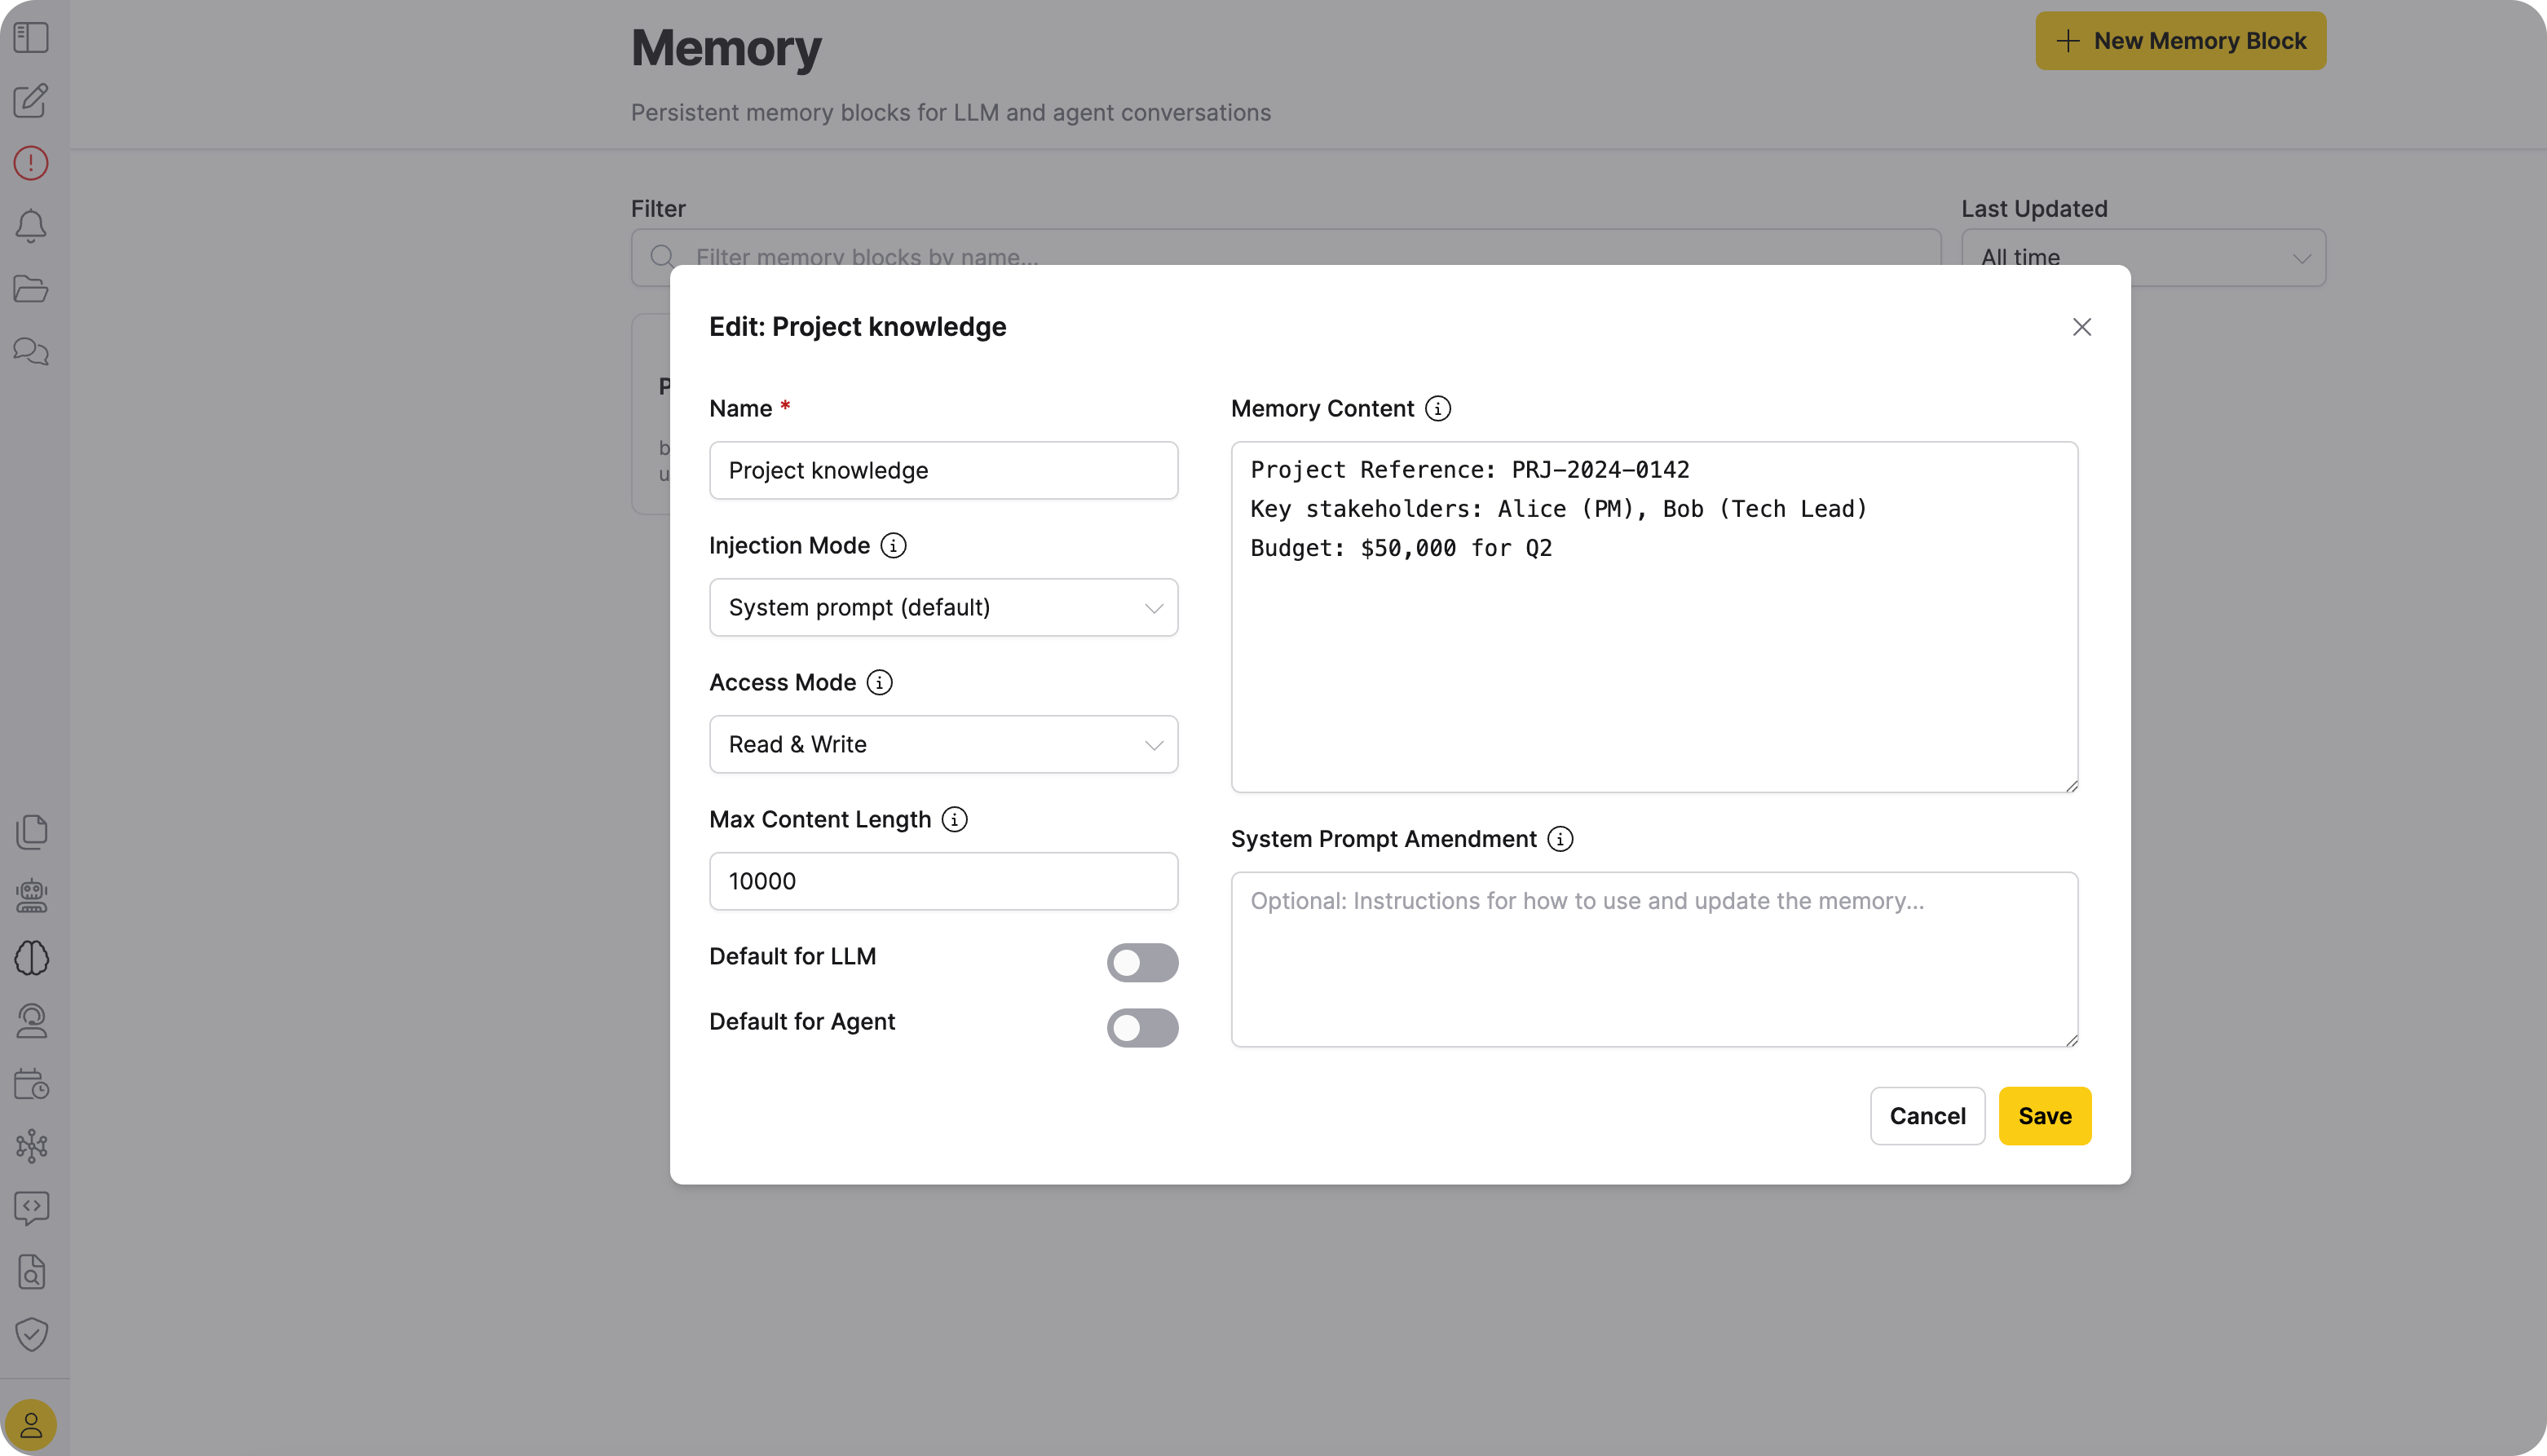Click info icon next to Access Mode
The width and height of the screenshot is (2547, 1456).
(x=879, y=683)
